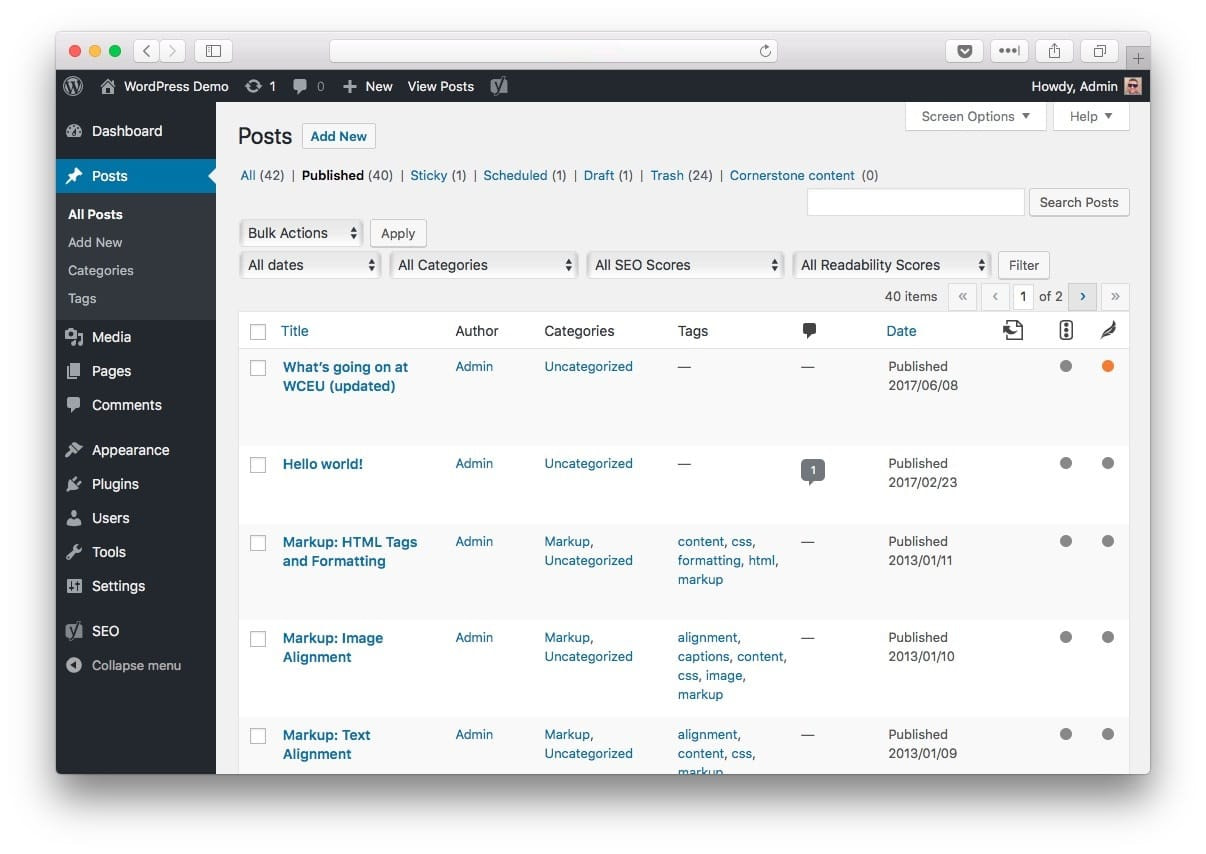This screenshot has width=1206, height=854.
Task: Jump to last page of posts
Action: [1115, 296]
